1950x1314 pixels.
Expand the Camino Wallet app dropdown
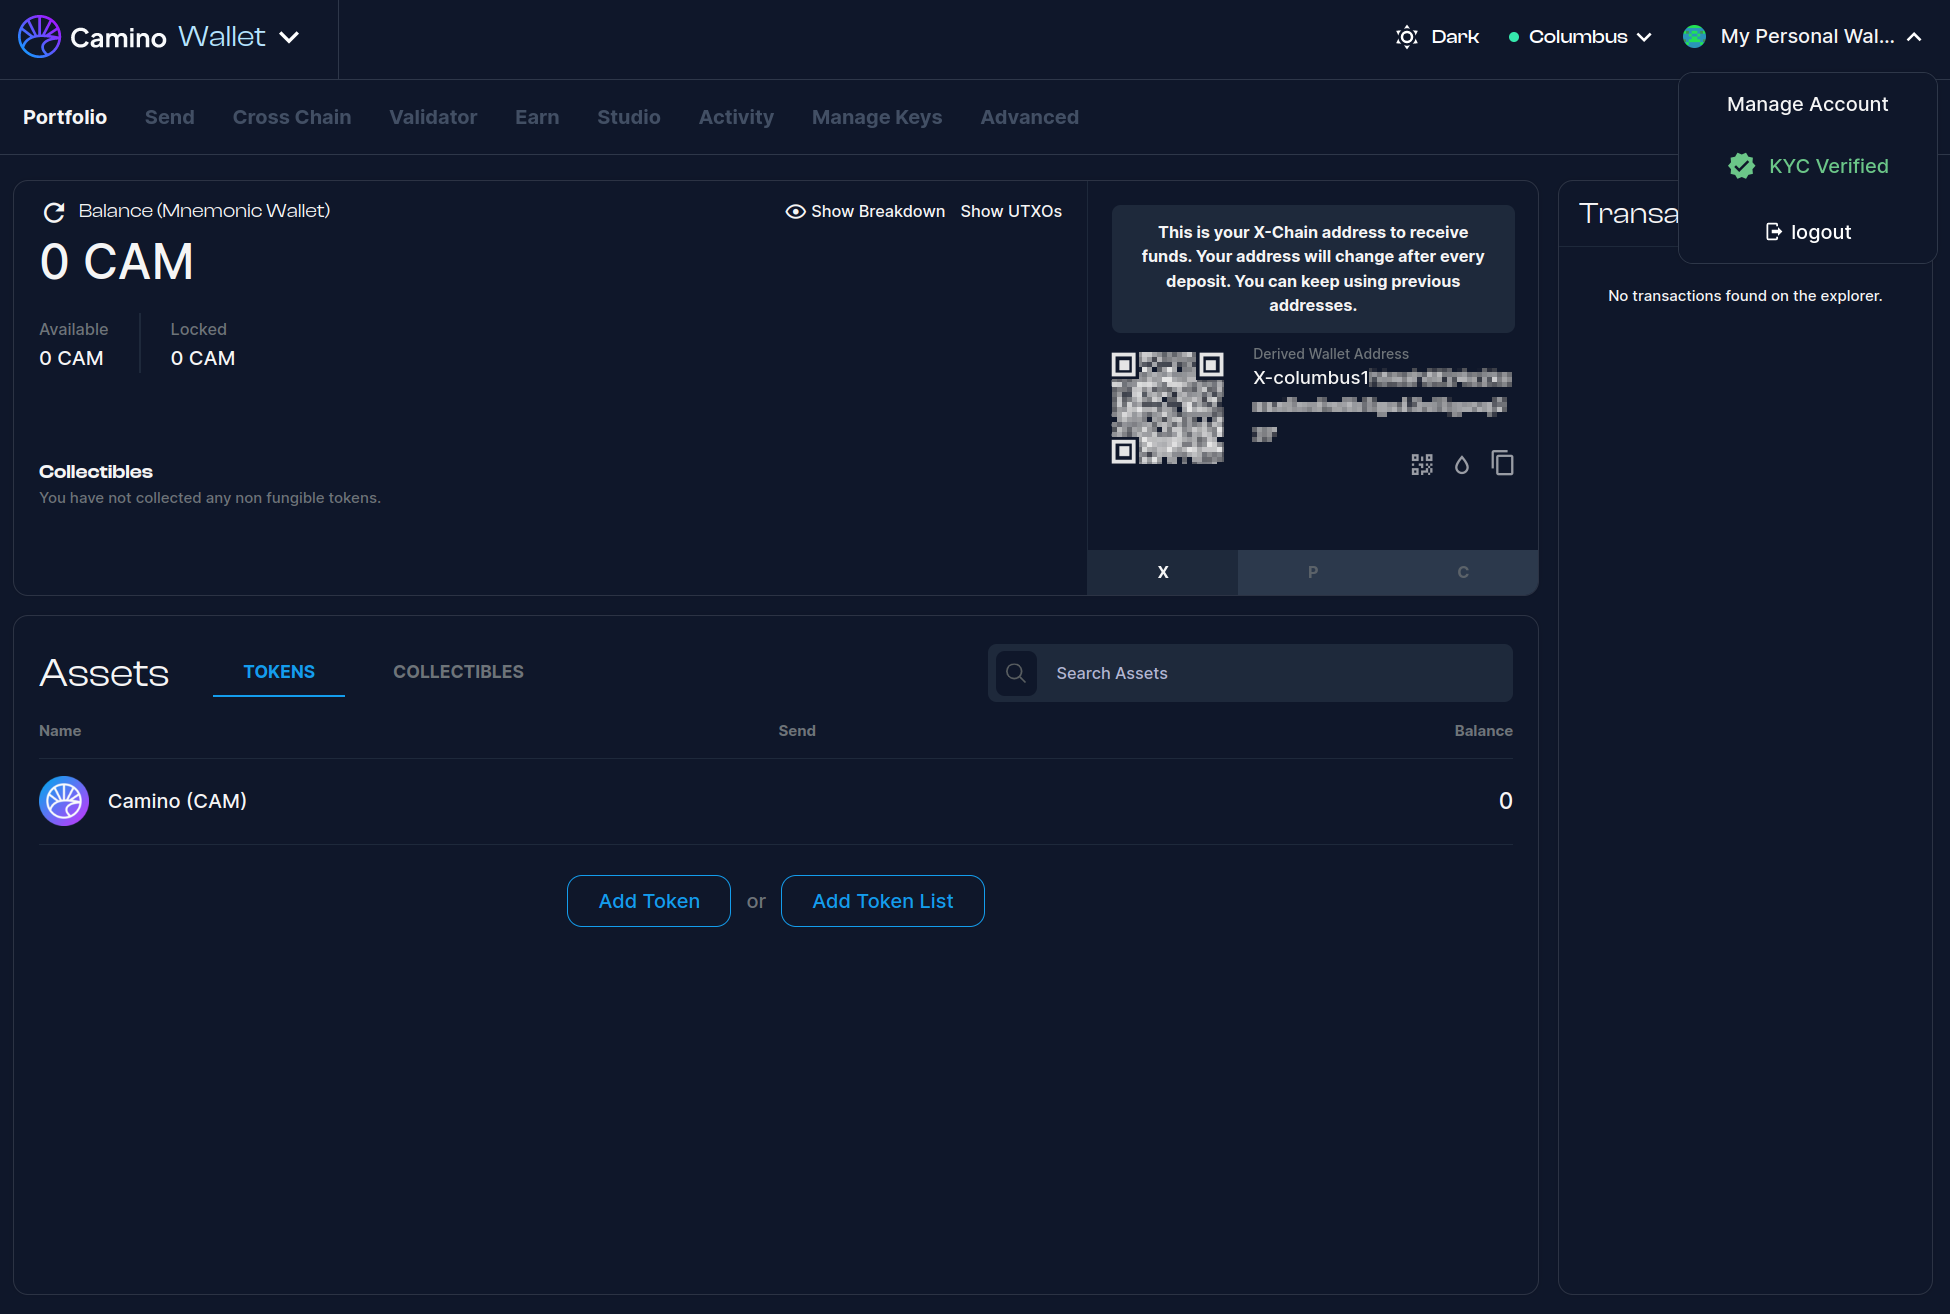click(x=289, y=37)
